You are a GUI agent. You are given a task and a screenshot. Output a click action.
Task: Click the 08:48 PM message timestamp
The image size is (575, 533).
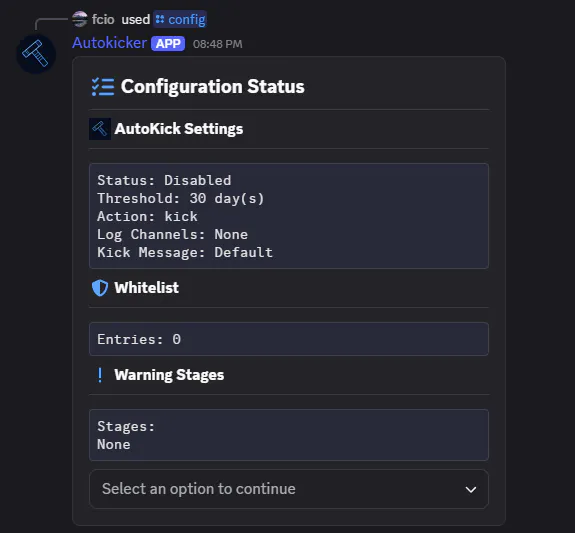(217, 44)
